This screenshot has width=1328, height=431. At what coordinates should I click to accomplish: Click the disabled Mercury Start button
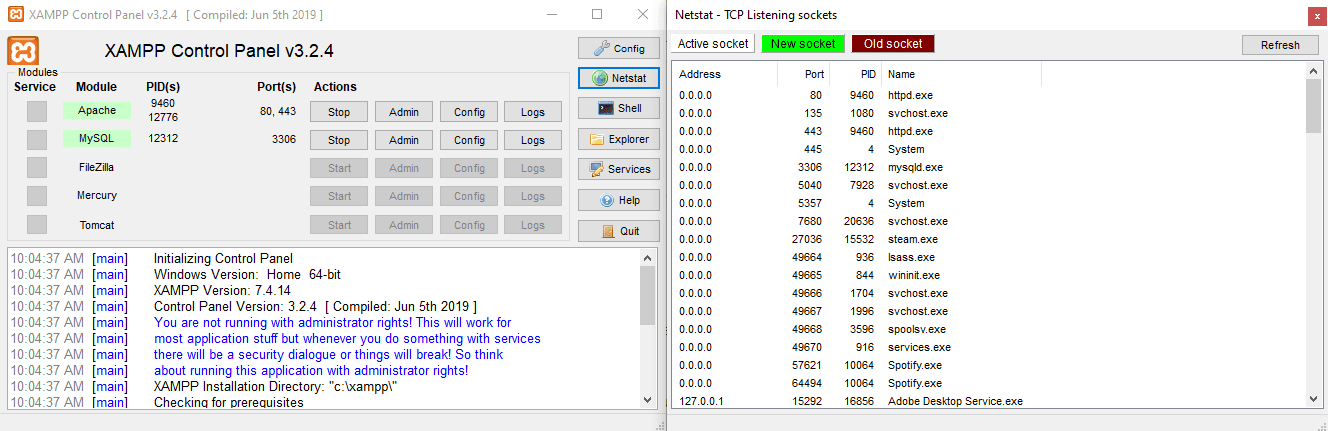339,196
